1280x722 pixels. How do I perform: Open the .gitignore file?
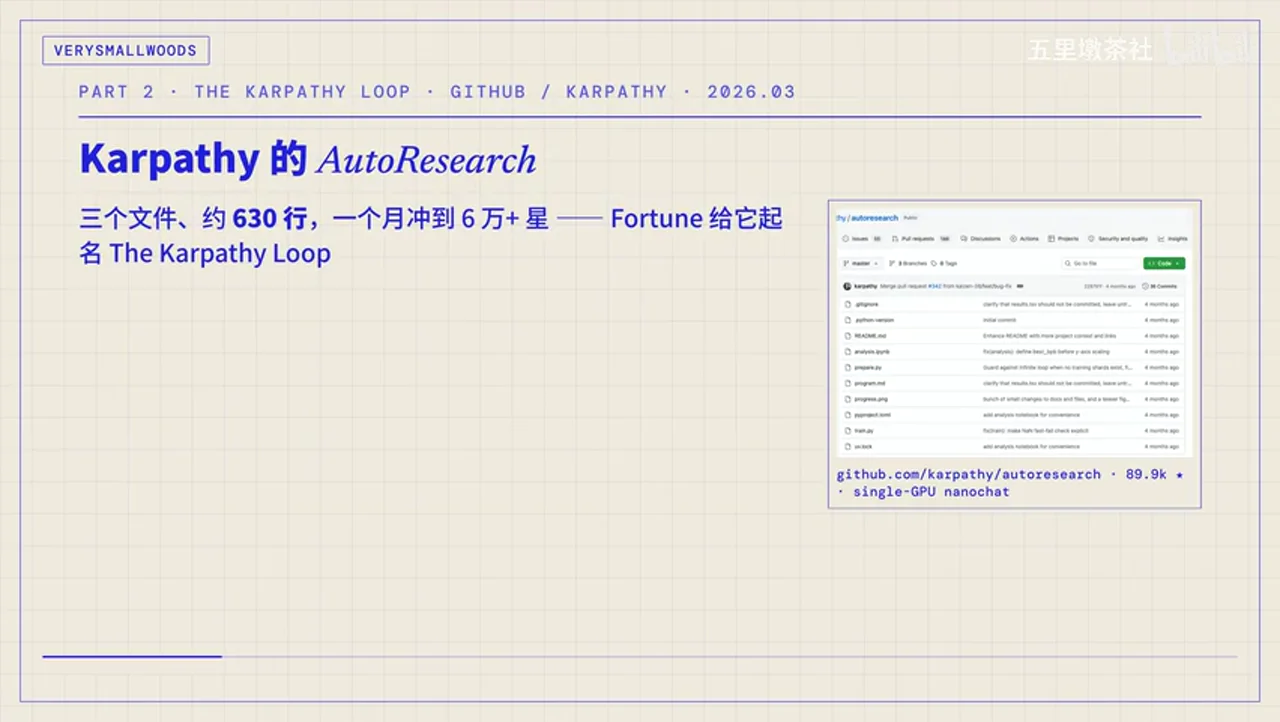866,304
